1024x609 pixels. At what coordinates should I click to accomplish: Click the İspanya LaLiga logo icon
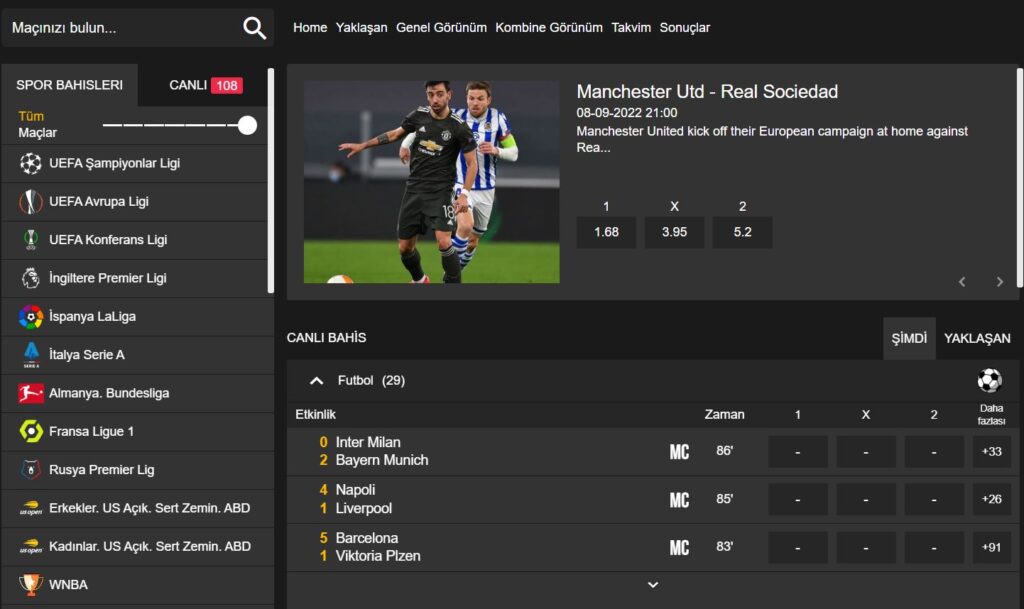coord(31,317)
